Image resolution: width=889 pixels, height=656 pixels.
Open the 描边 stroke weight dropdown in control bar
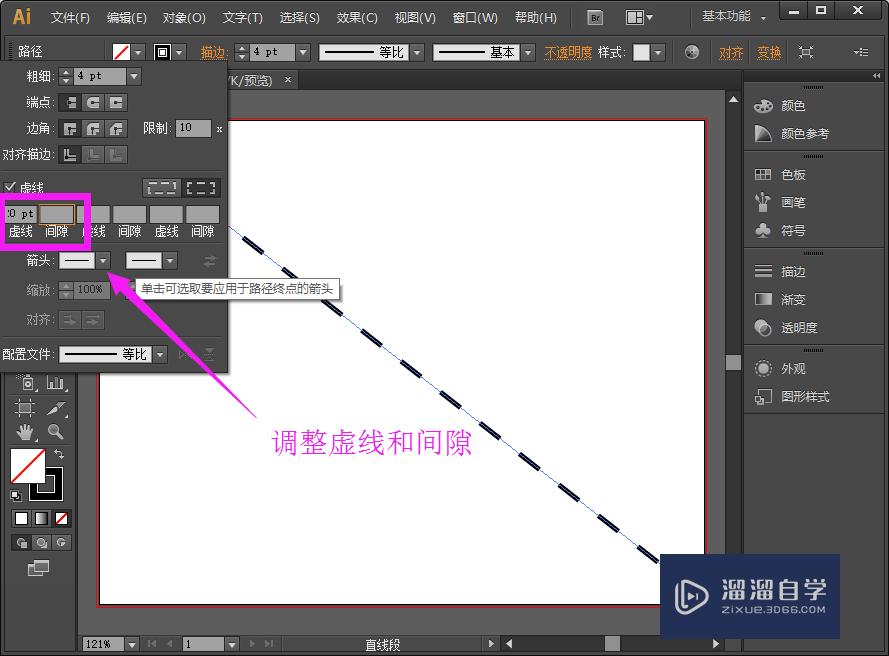pyautogui.click(x=303, y=53)
